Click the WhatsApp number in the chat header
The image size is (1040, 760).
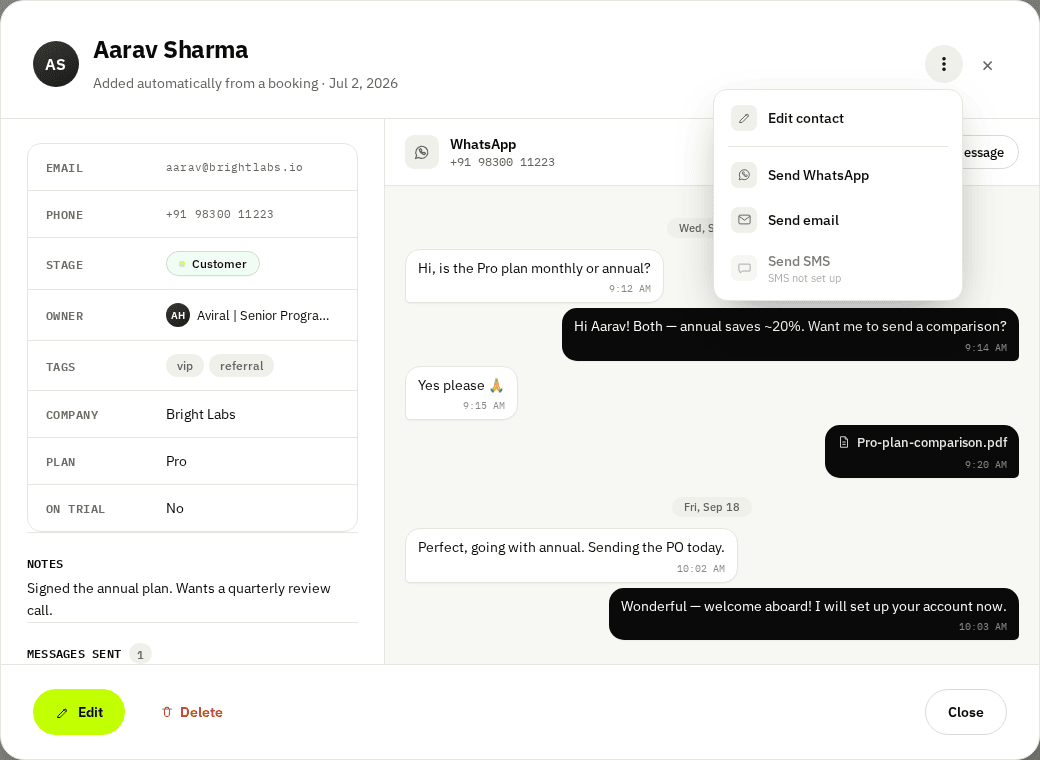pyautogui.click(x=502, y=162)
